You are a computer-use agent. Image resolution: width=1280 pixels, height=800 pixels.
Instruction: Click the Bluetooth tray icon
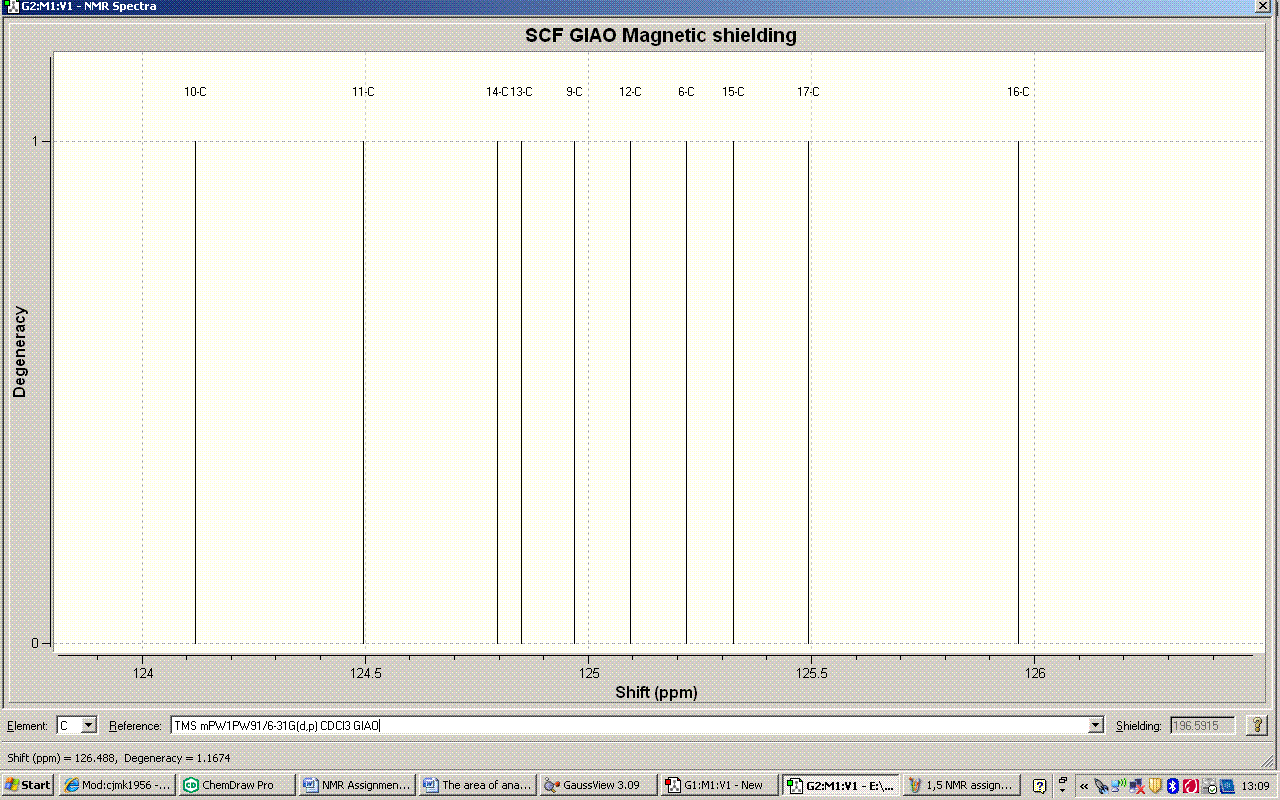pos(1173,786)
